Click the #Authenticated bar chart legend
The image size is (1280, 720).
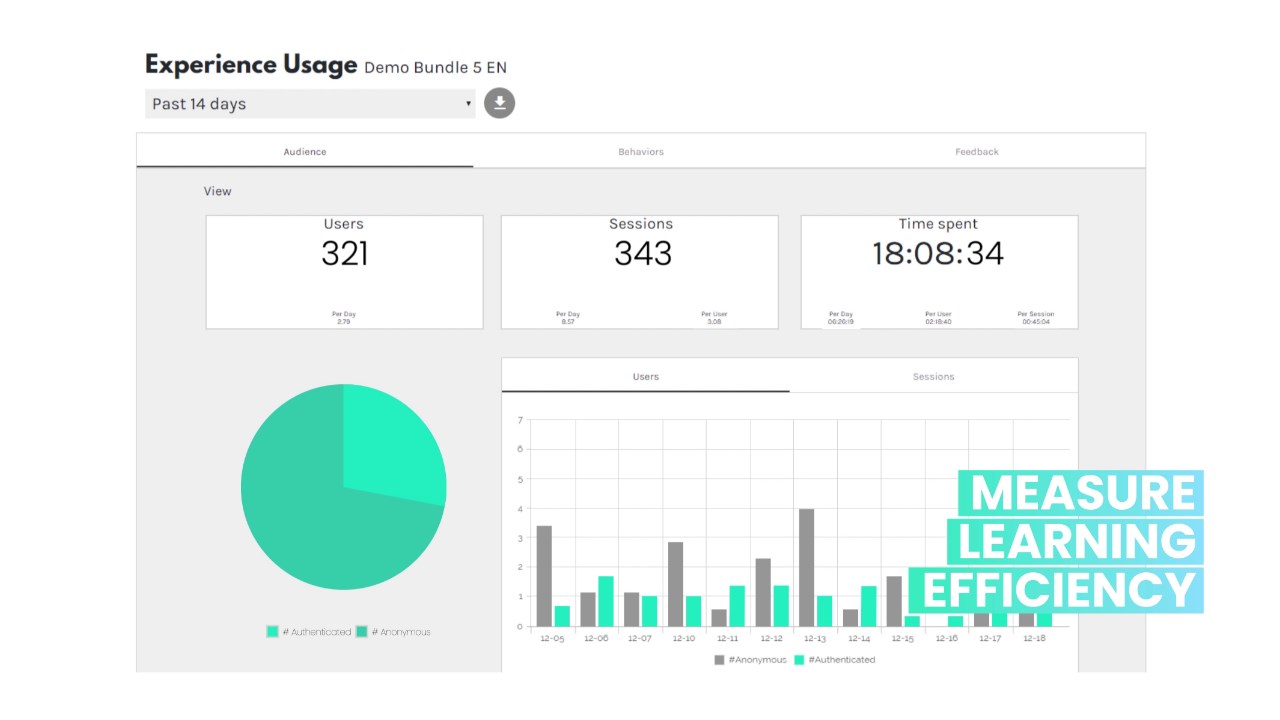coord(835,660)
